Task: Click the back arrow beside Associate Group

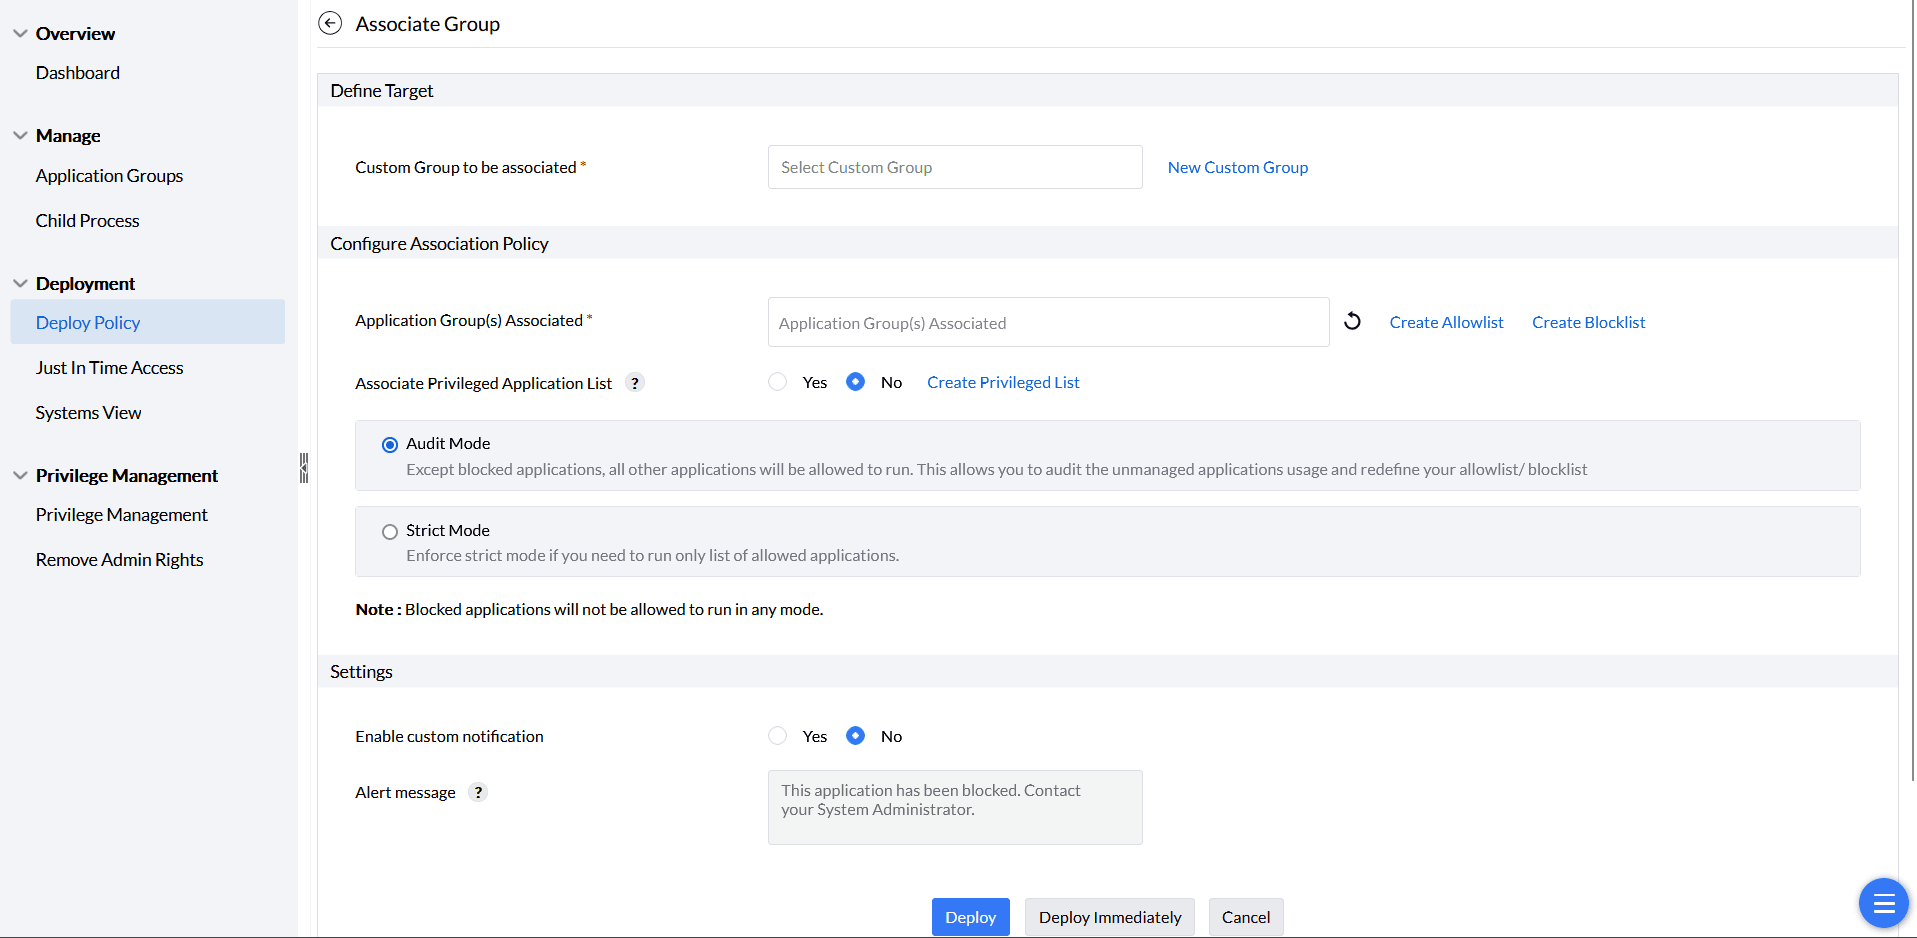Action: (330, 23)
